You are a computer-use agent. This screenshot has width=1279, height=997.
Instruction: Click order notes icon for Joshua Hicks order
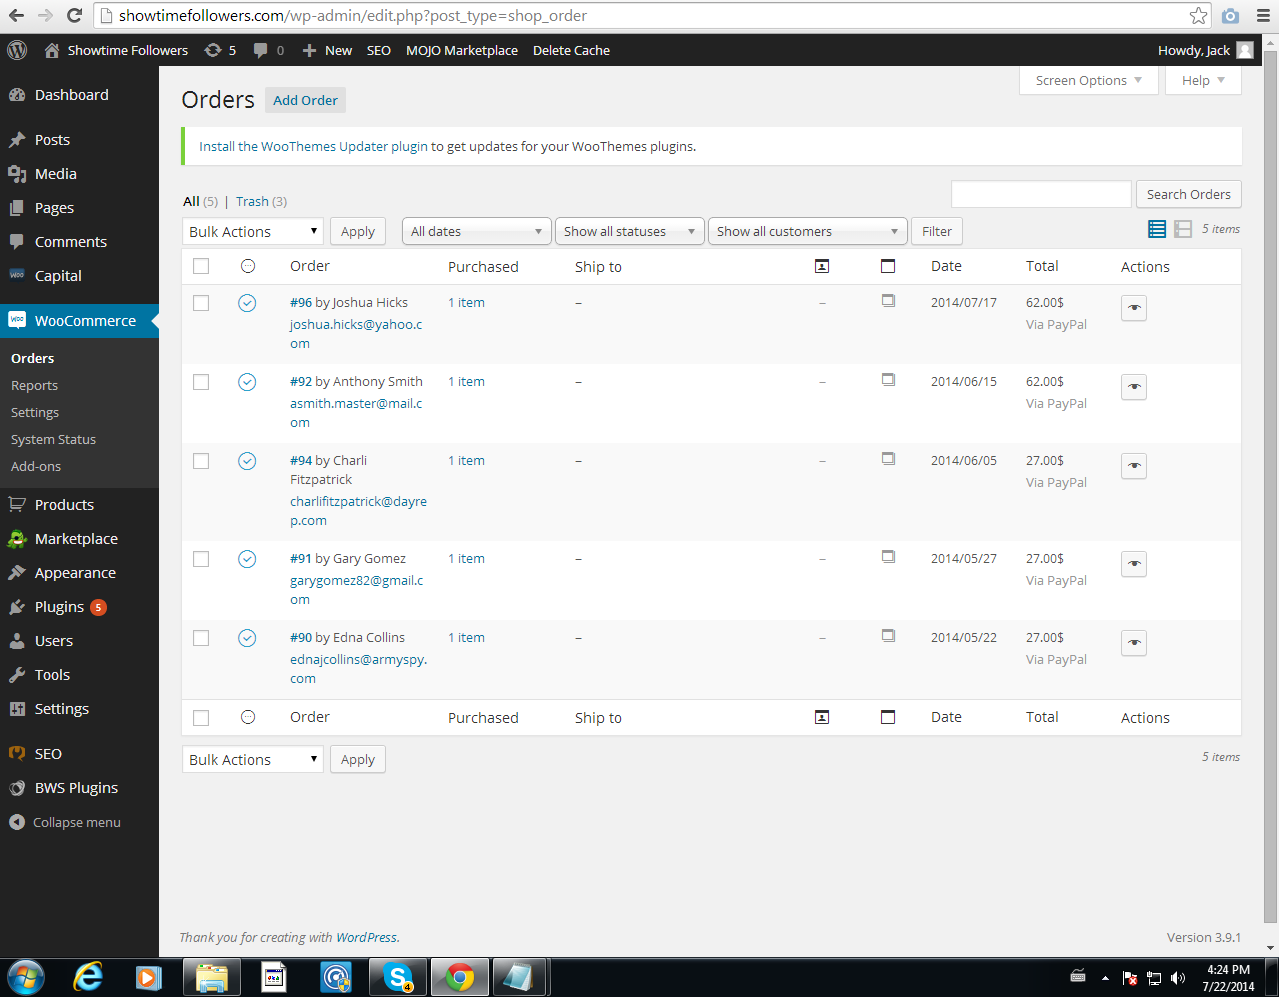888,301
